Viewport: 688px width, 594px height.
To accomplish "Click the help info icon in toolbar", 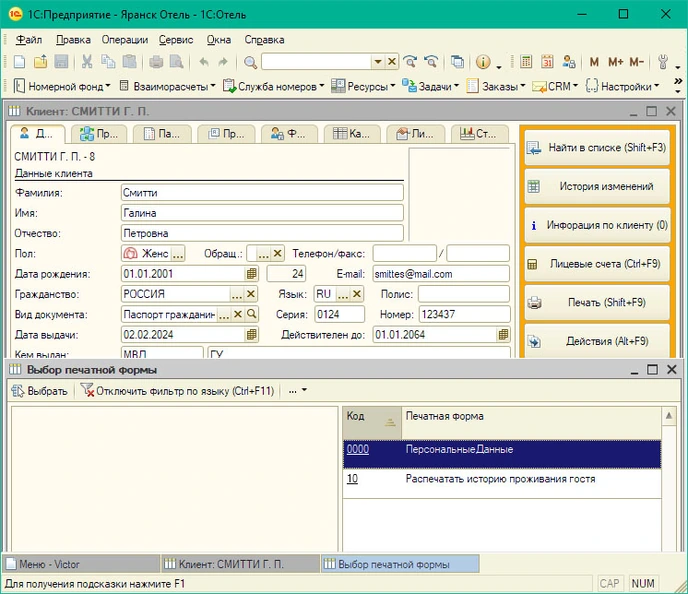I will pyautogui.click(x=482, y=62).
